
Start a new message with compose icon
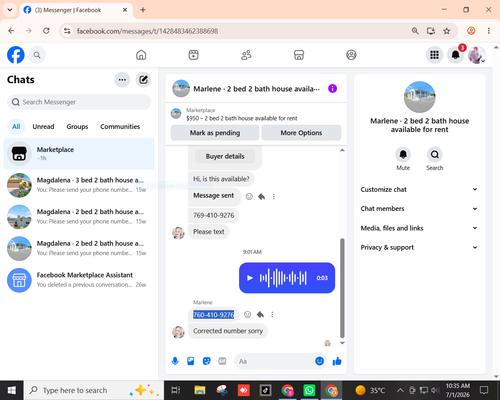coord(143,80)
